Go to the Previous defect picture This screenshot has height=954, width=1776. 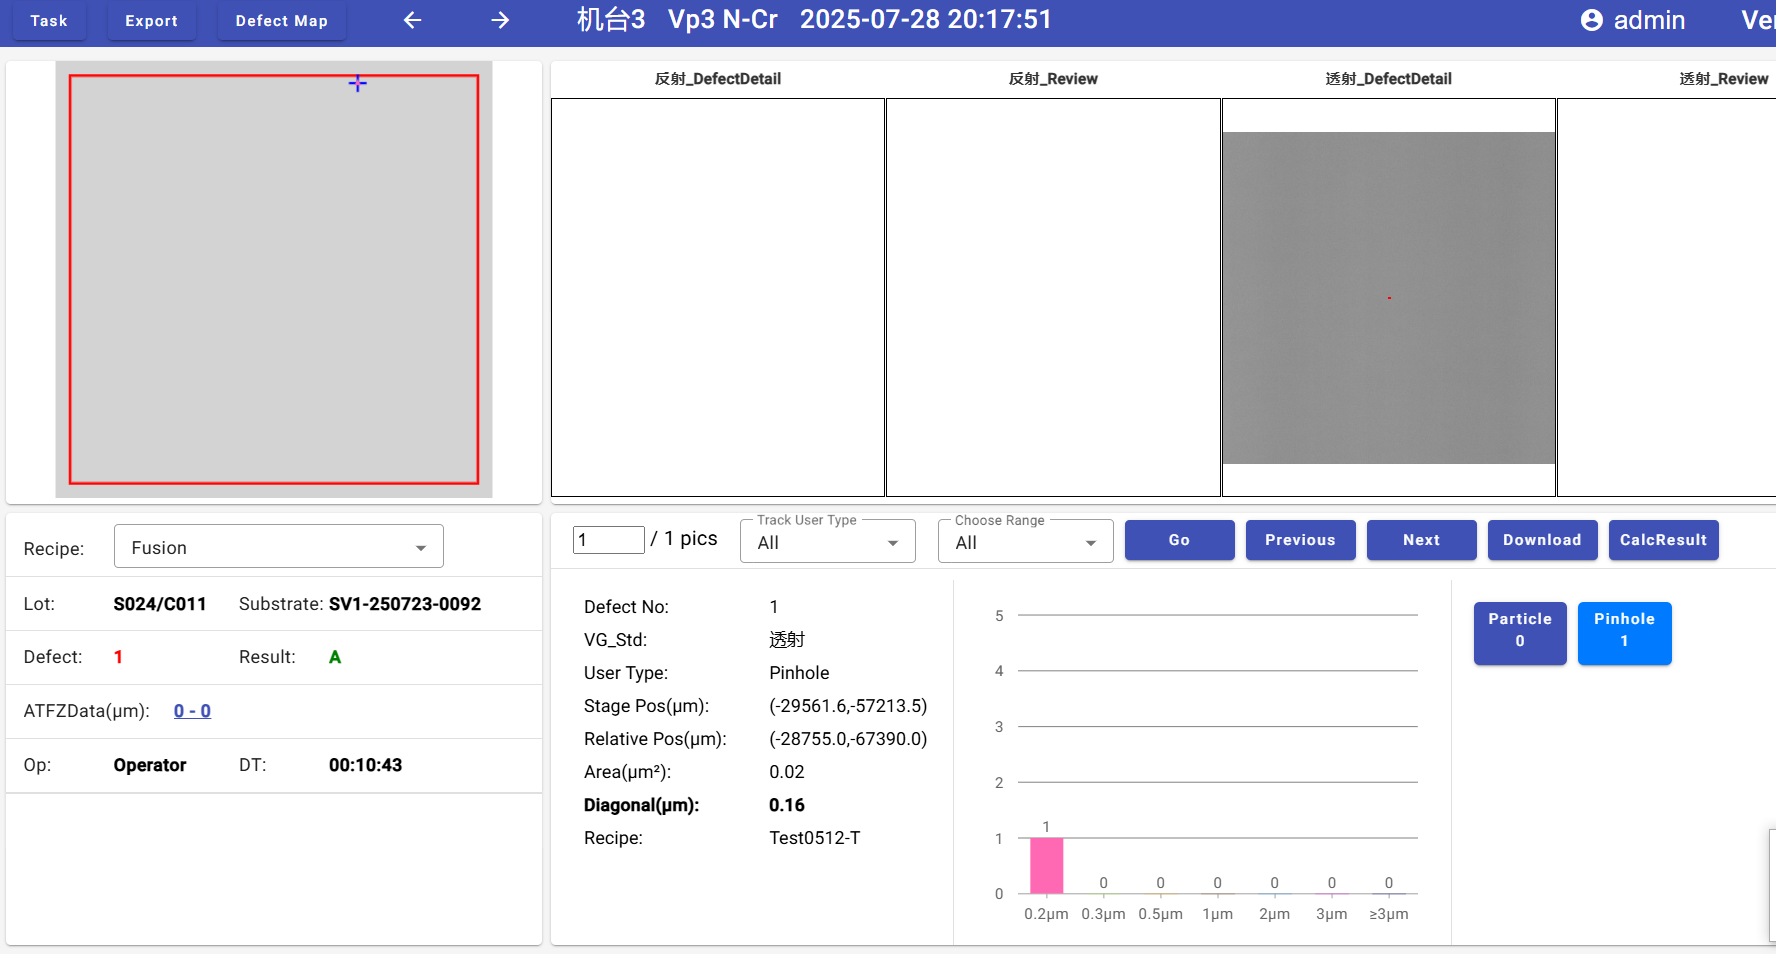tap(1300, 540)
